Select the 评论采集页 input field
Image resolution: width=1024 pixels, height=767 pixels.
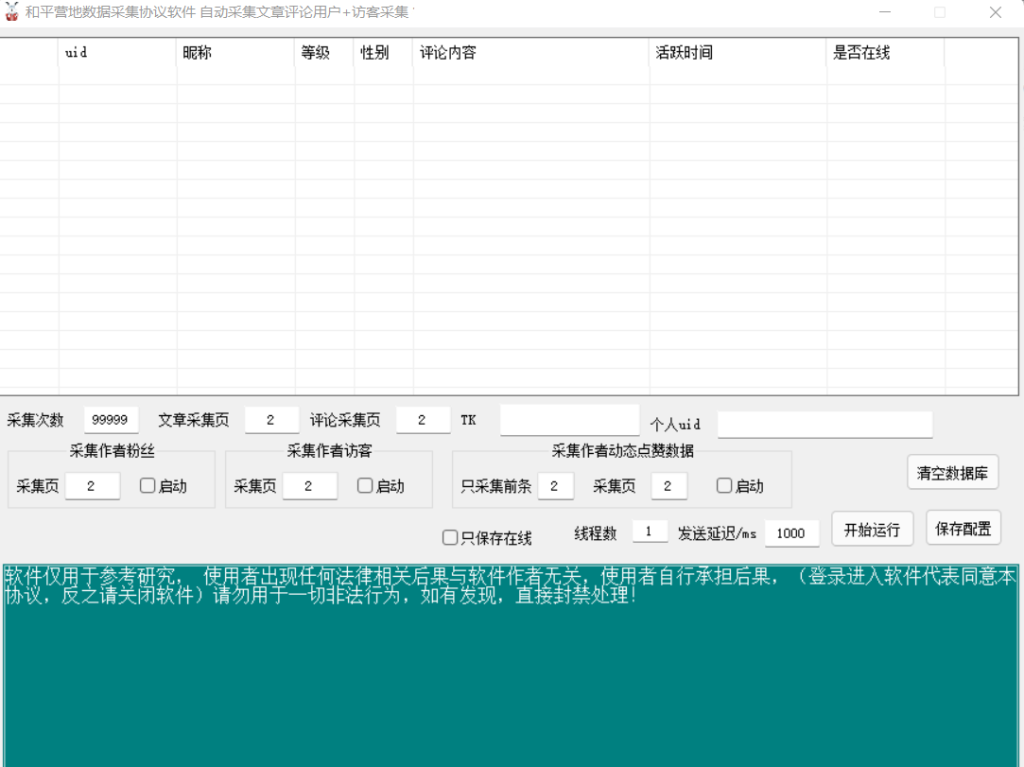tap(423, 420)
